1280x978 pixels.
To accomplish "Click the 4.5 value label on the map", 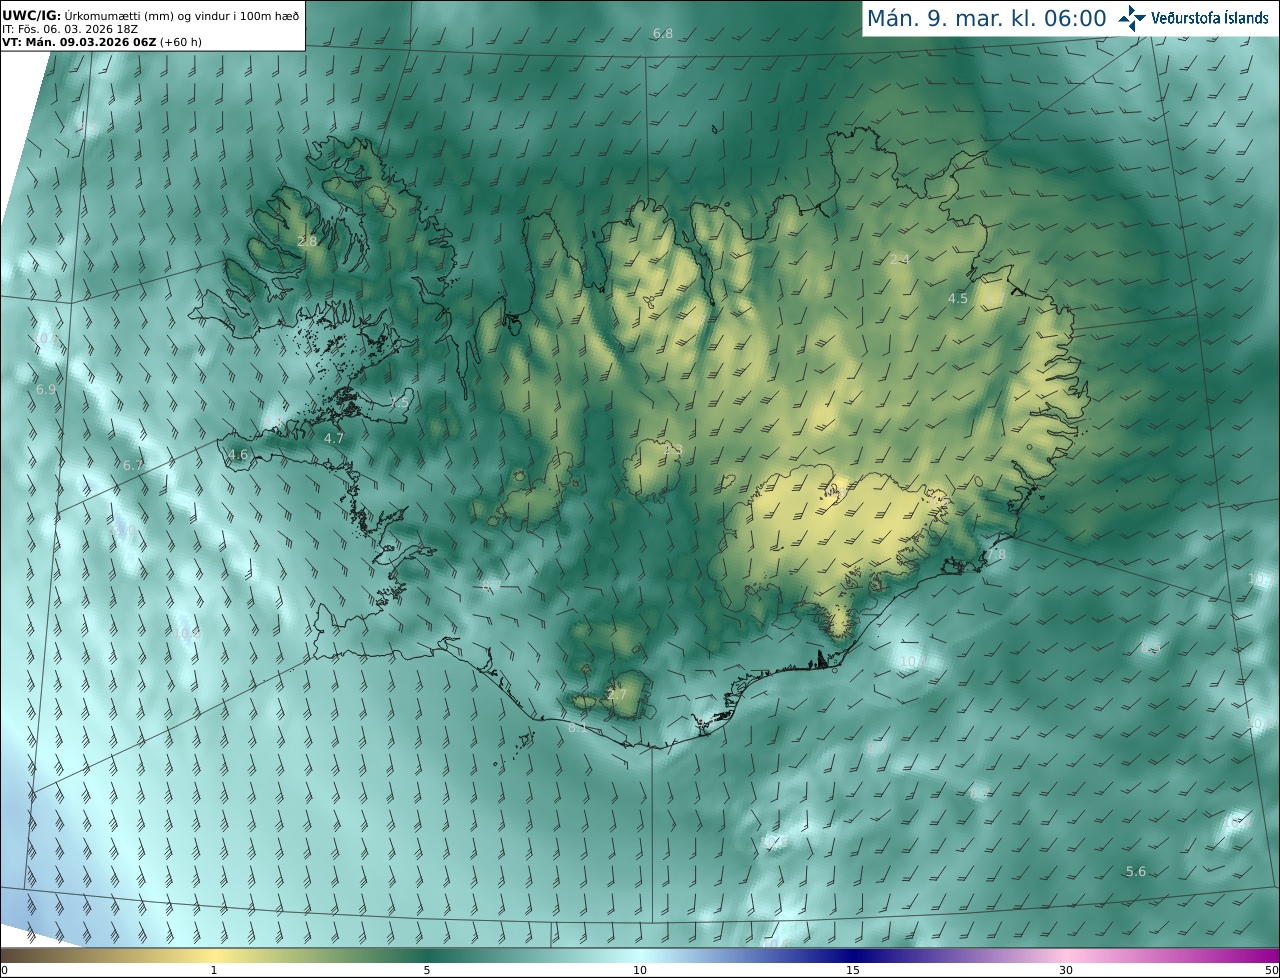I will (x=958, y=298).
